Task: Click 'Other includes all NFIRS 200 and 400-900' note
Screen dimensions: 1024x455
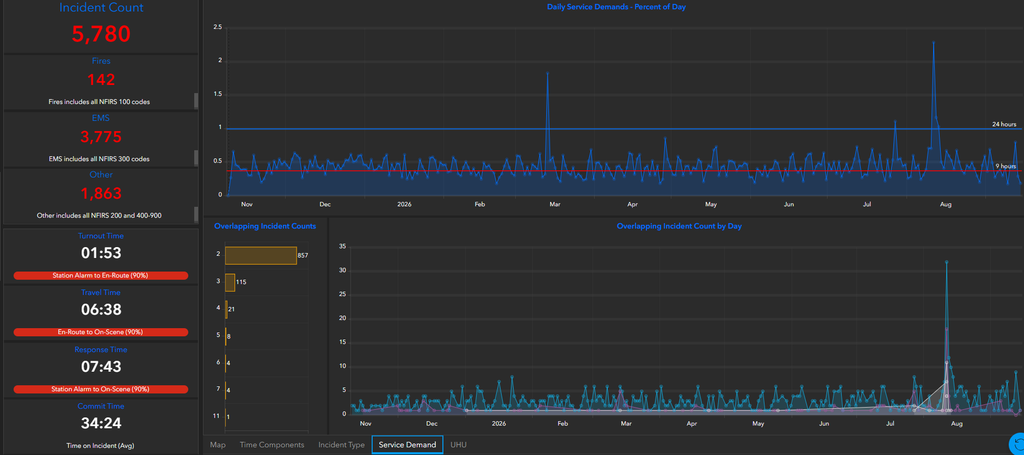Action: tap(101, 215)
